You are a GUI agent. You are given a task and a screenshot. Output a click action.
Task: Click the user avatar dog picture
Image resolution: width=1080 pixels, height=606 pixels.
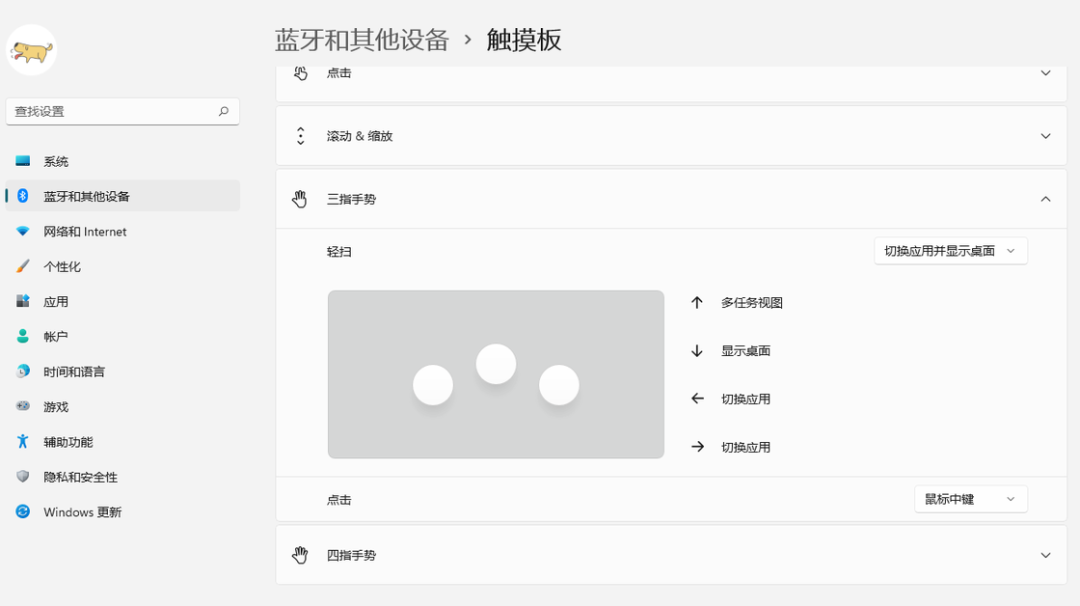pos(32,50)
